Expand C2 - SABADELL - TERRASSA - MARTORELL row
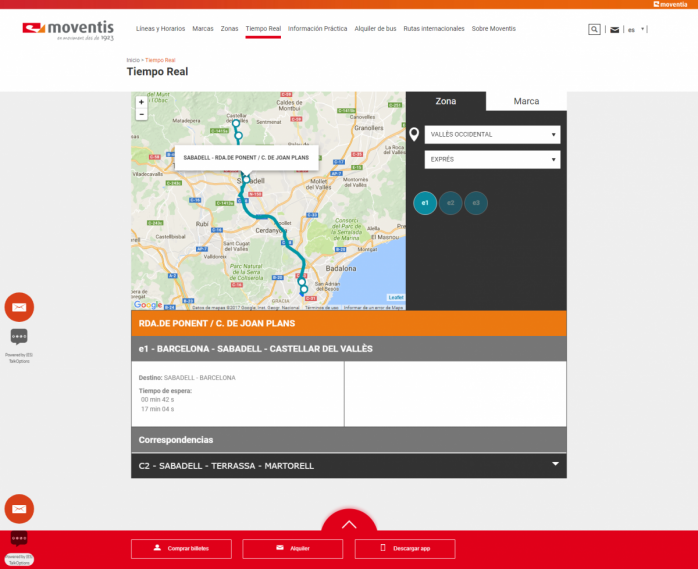 349,466
